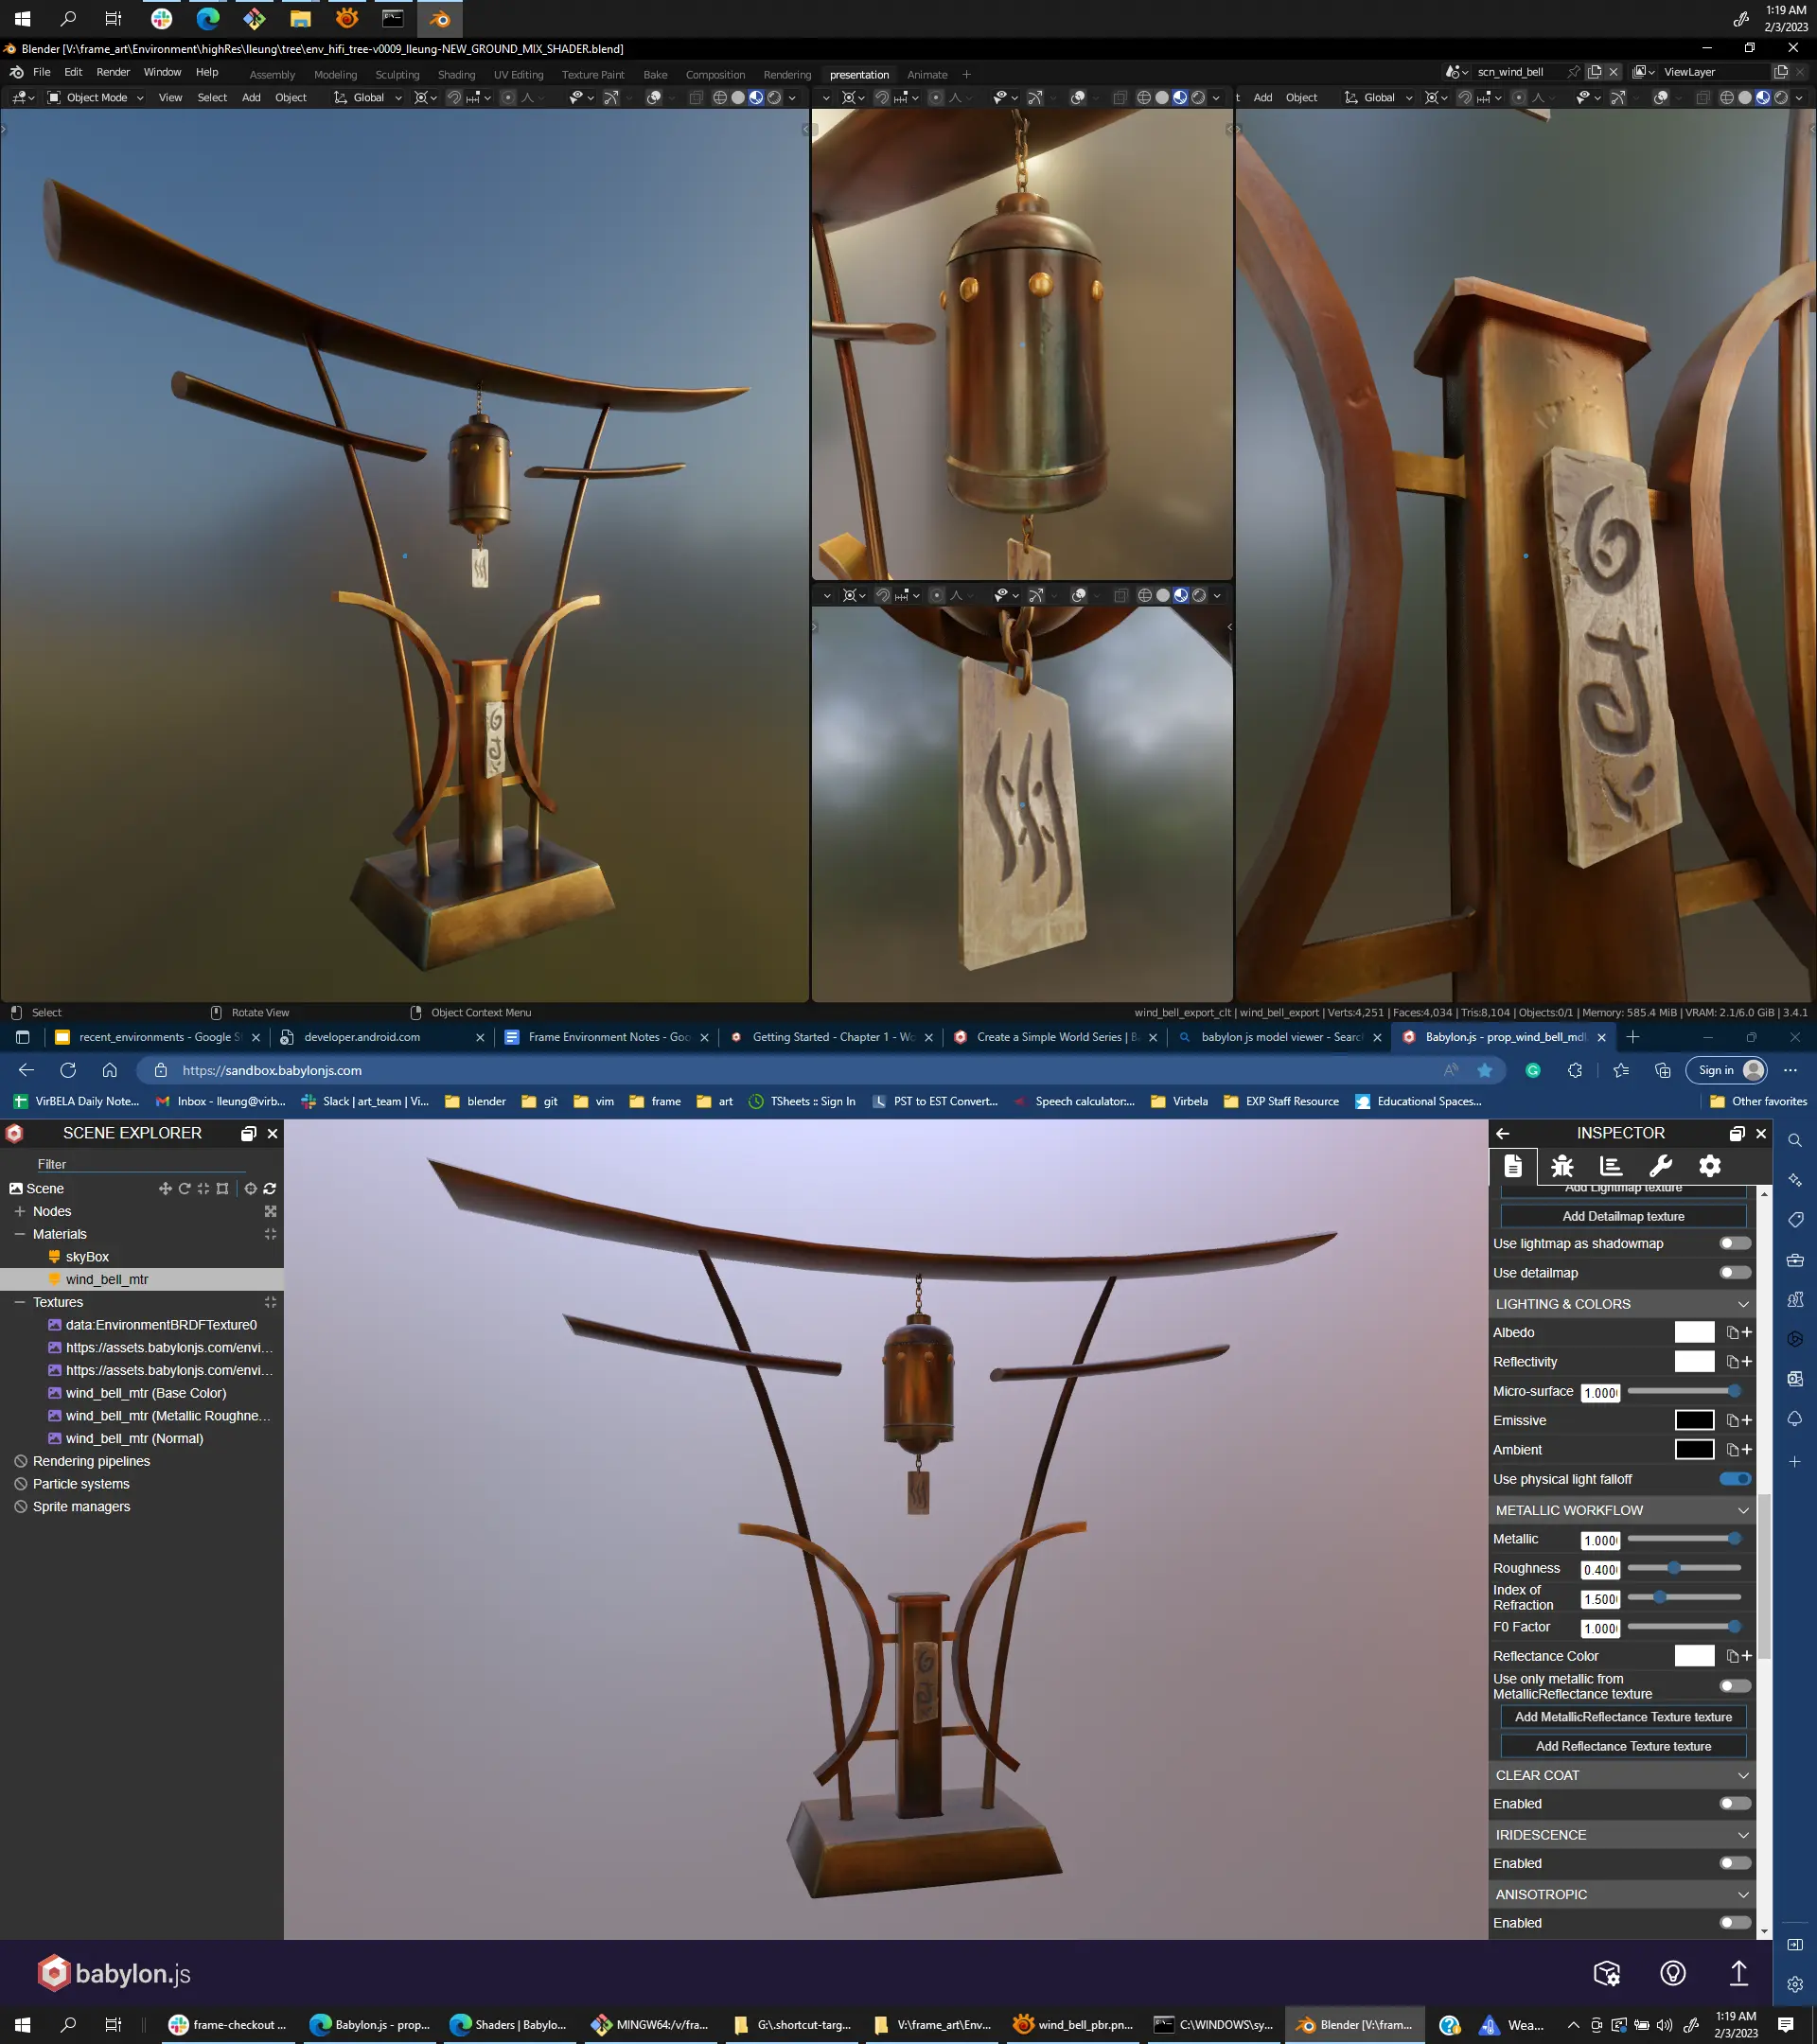Open the Inspector tools wrench tab
Image resolution: width=1817 pixels, height=2044 pixels.
(1660, 1166)
